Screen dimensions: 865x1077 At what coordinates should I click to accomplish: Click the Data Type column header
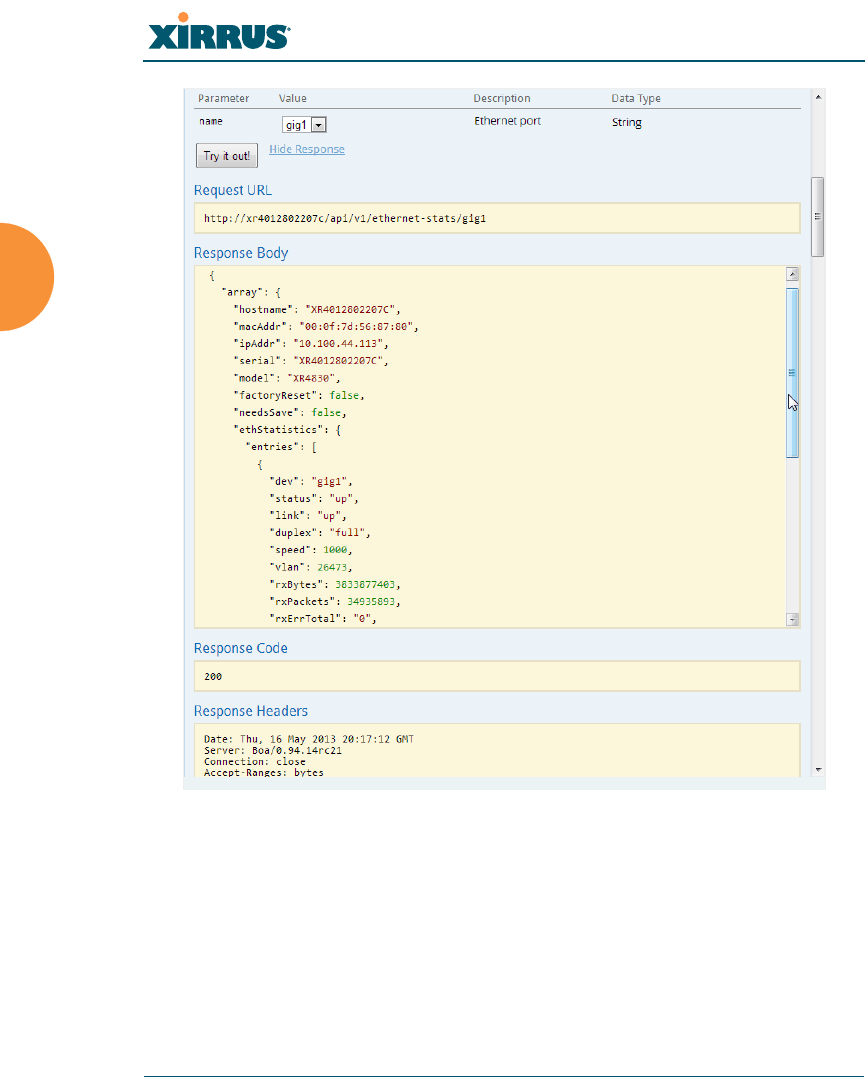(x=636, y=98)
